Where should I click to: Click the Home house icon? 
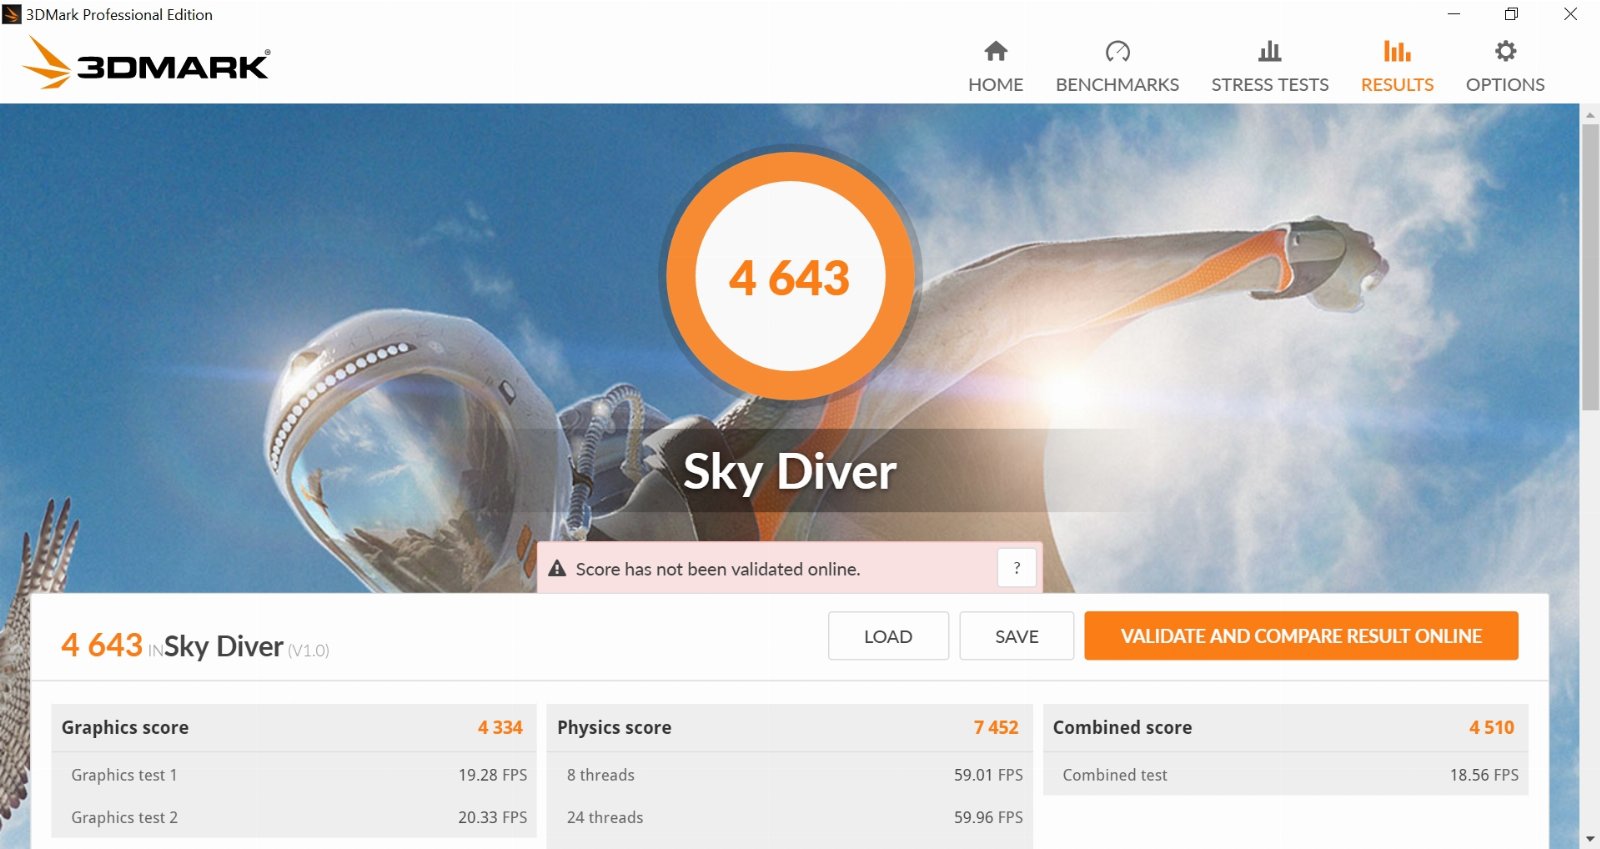[x=995, y=51]
